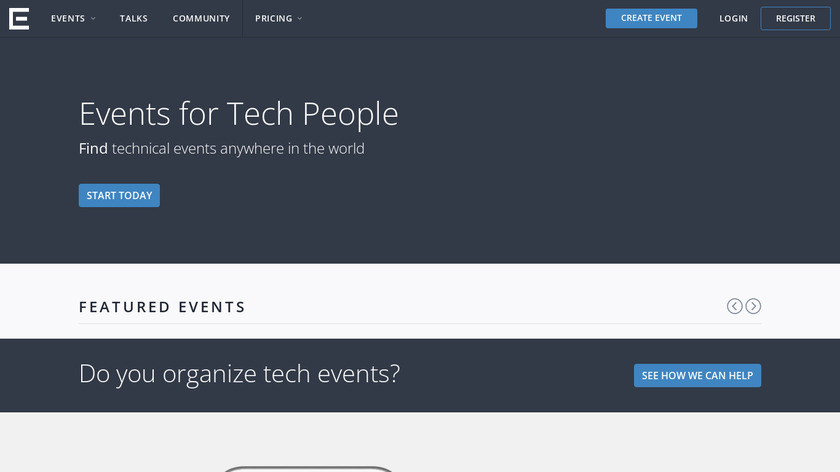Click the bold word Find in subtitle
The image size is (840, 472).
pos(93,149)
